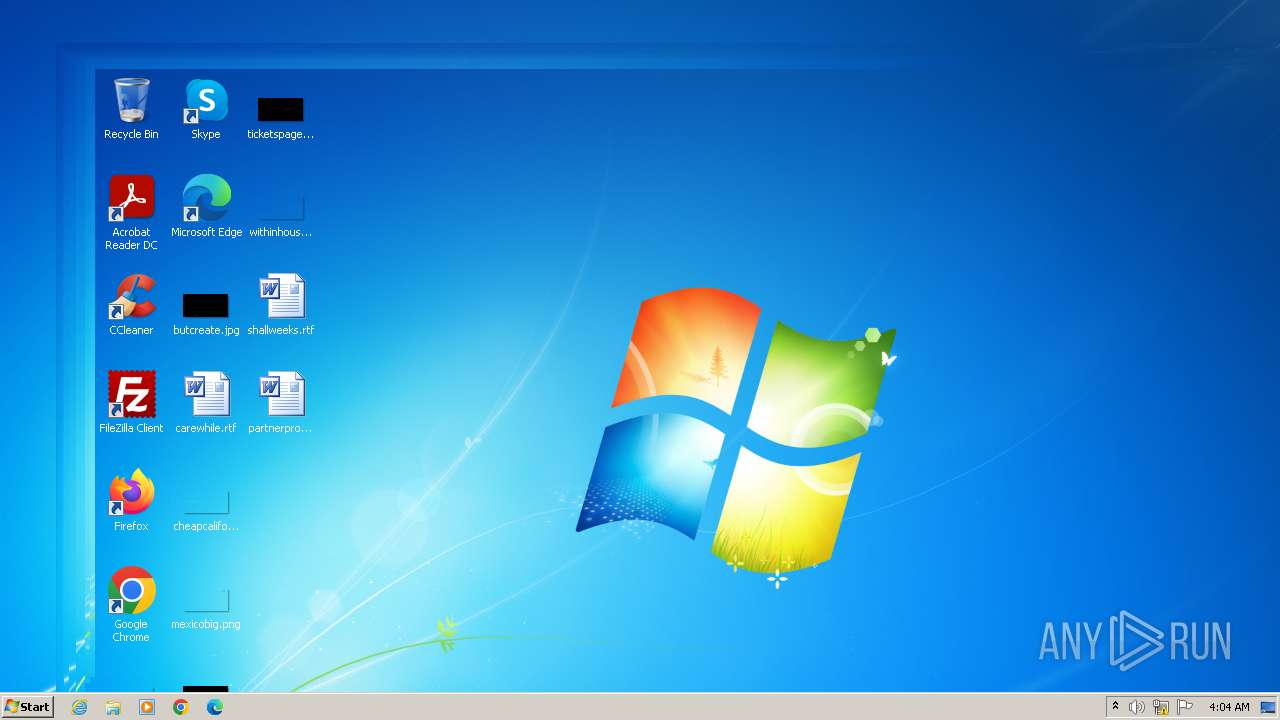Screen dimensions: 1280x720
Task: Select the withinhous file icon
Action: (x=280, y=215)
